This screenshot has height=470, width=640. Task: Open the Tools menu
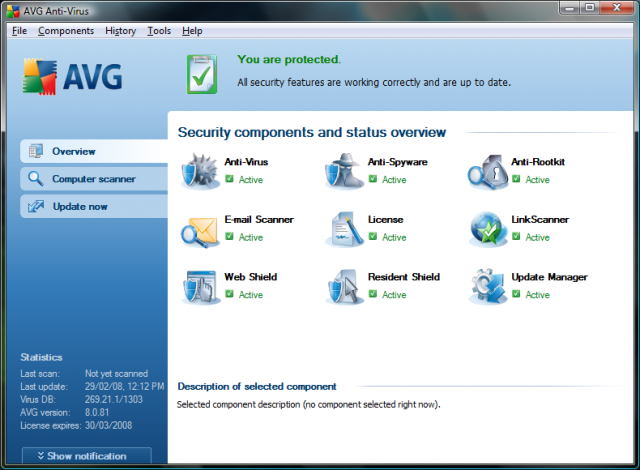pyautogui.click(x=159, y=31)
